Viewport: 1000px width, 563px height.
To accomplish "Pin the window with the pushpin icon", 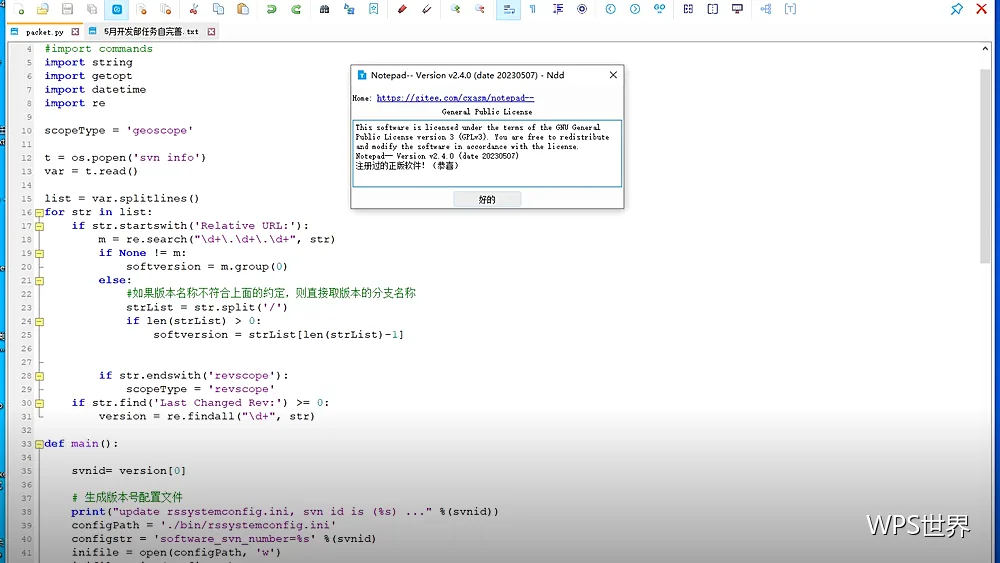I will click(x=957, y=9).
